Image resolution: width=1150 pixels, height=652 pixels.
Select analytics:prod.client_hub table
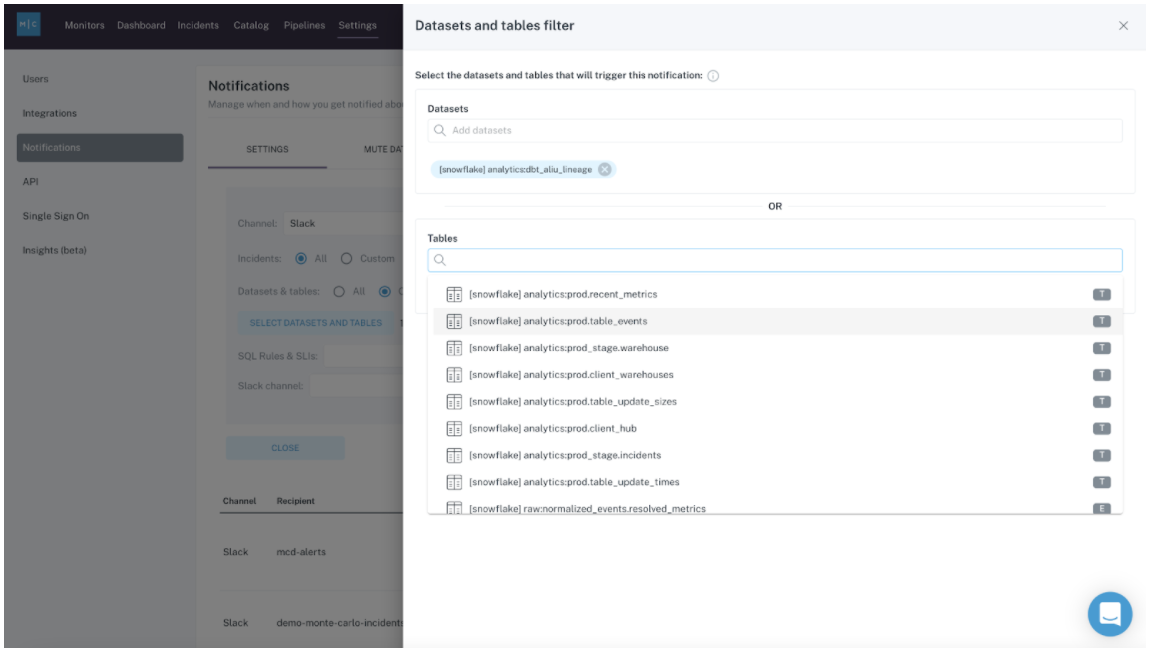click(x=777, y=428)
